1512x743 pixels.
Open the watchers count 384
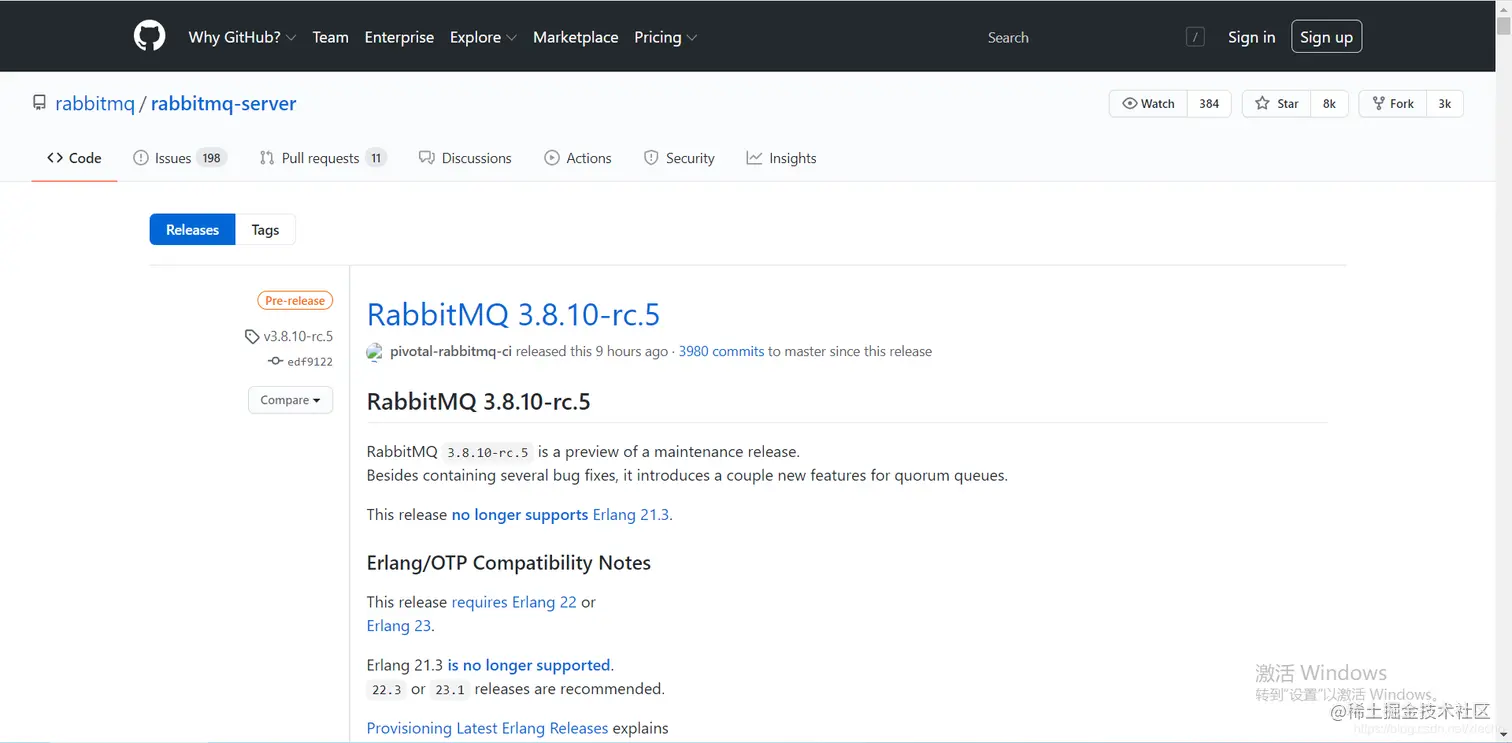click(1209, 104)
